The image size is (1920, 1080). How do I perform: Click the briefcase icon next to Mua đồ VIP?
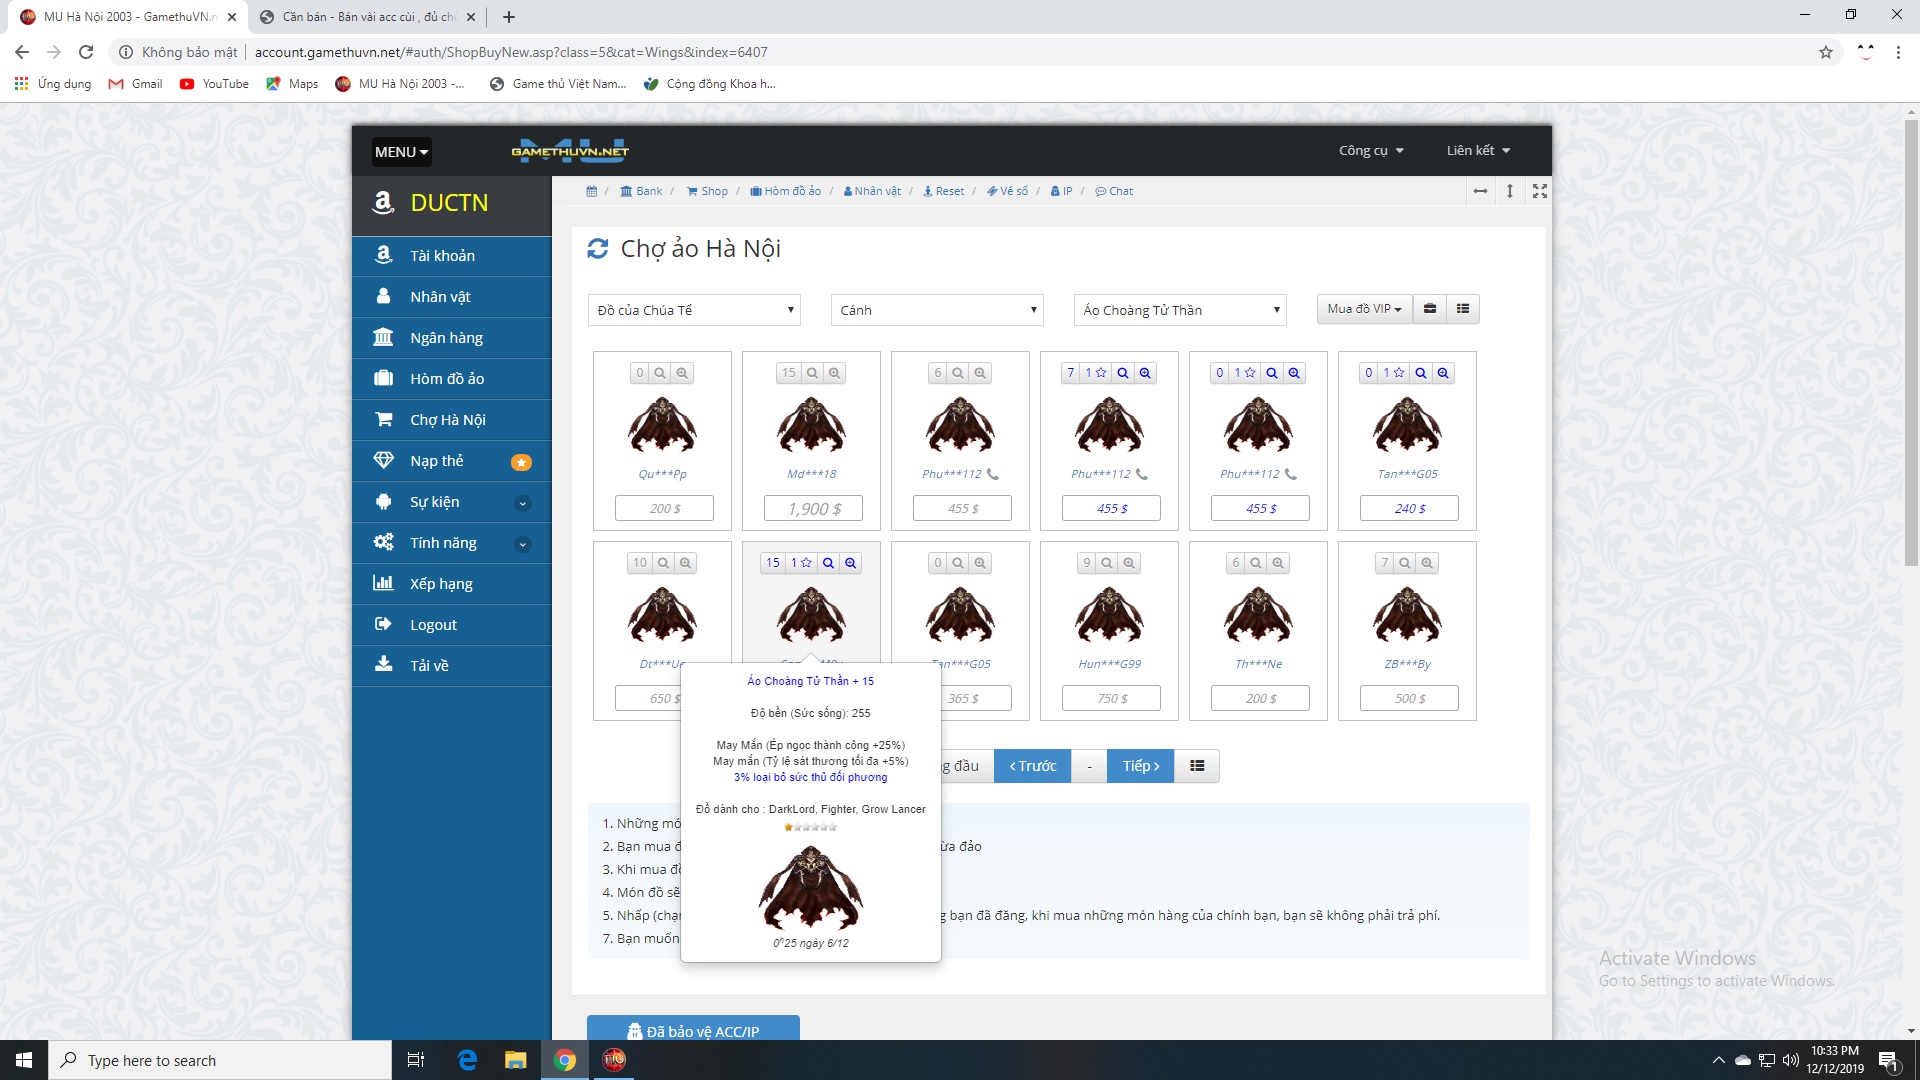(x=1430, y=309)
